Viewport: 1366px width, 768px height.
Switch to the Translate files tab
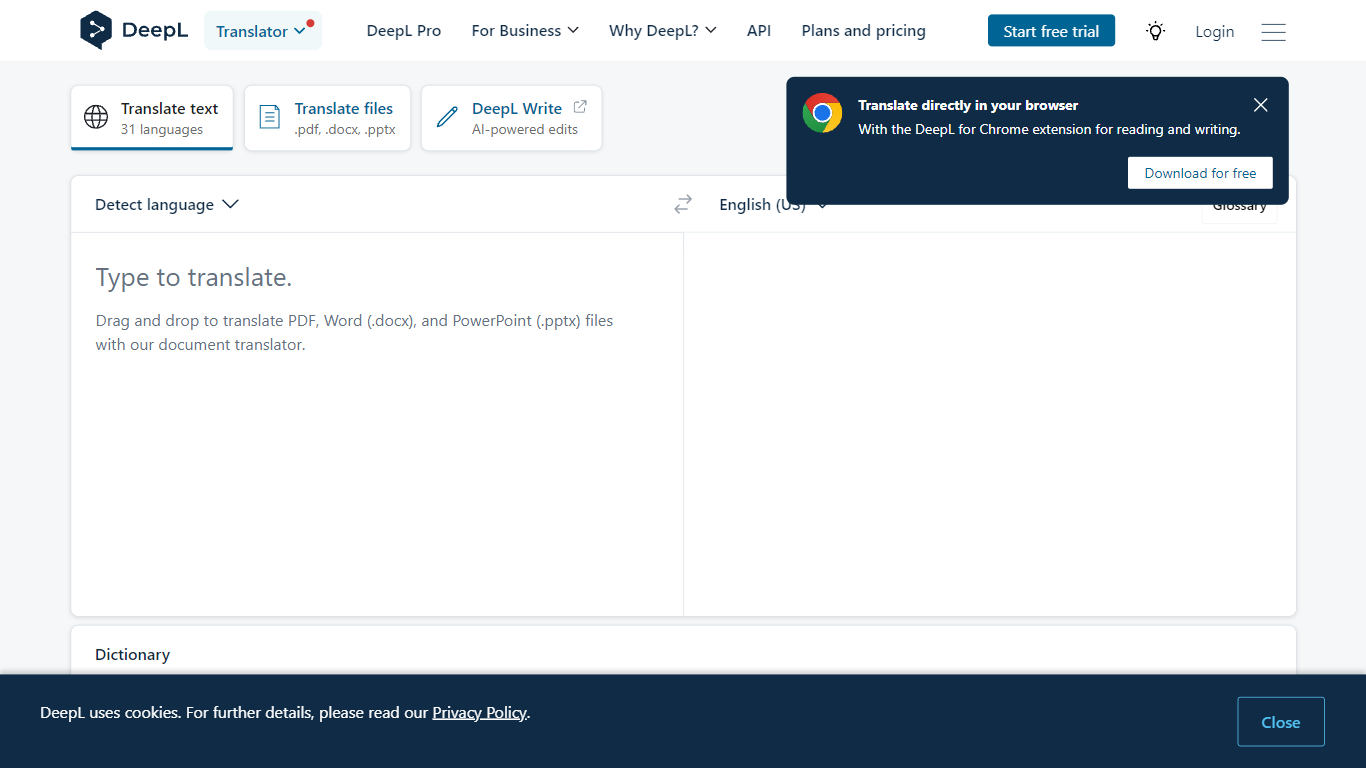pos(328,118)
